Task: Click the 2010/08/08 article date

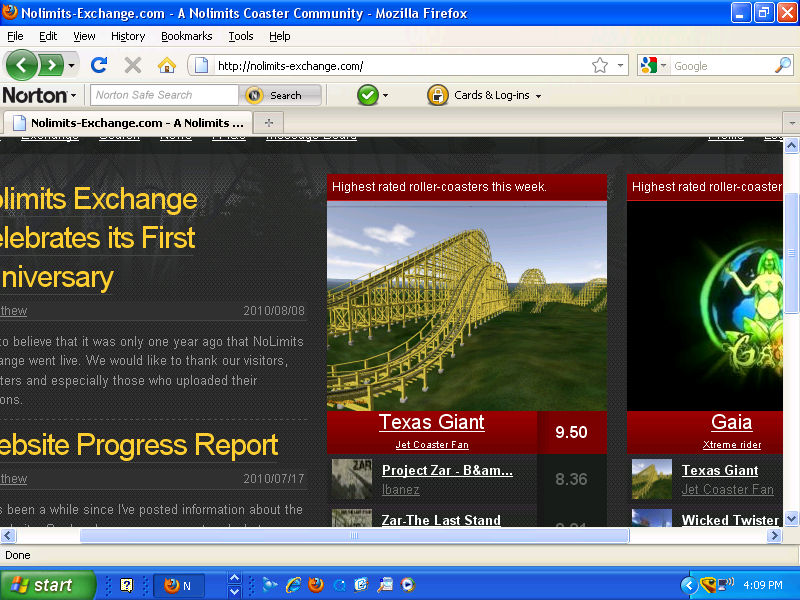Action: pyautogui.click(x=274, y=311)
